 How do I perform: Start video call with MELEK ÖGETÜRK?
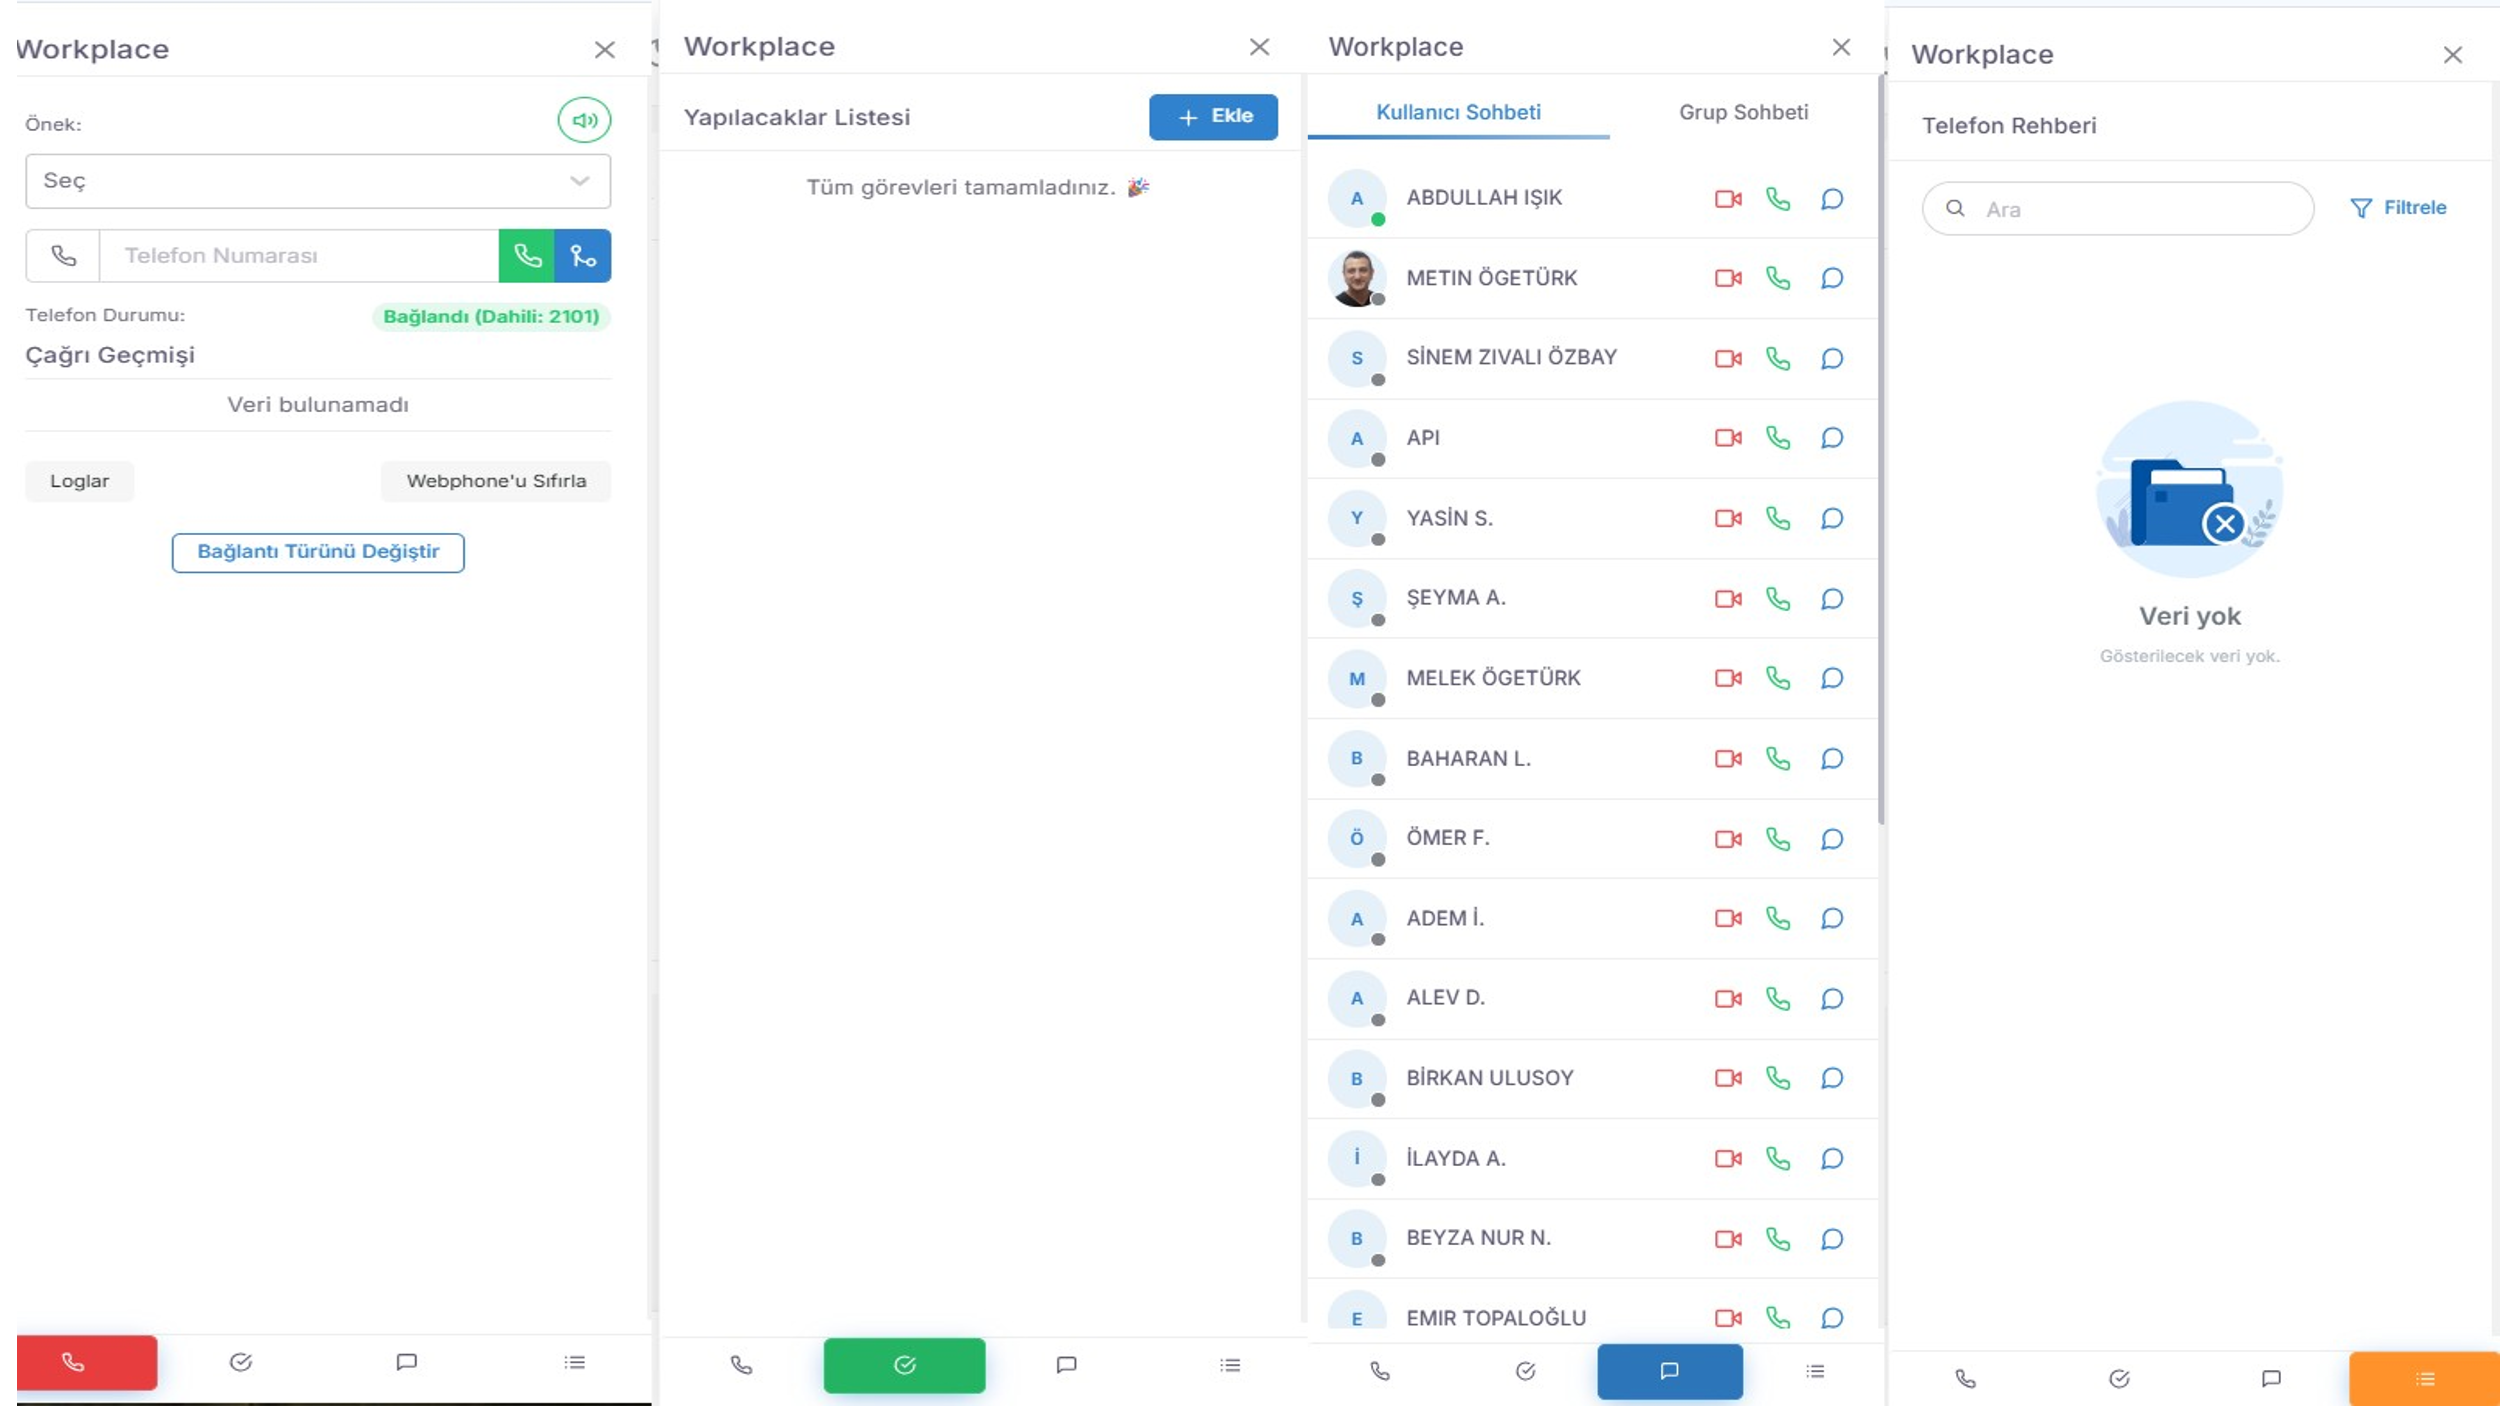tap(1728, 678)
